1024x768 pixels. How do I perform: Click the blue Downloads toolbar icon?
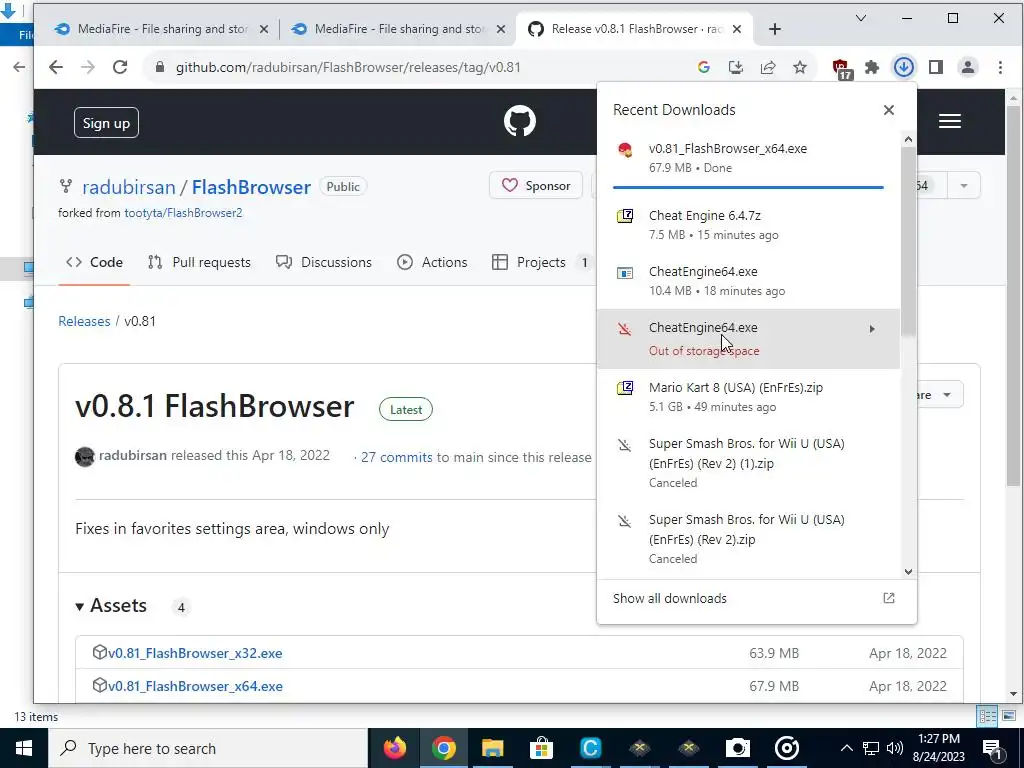pos(904,67)
